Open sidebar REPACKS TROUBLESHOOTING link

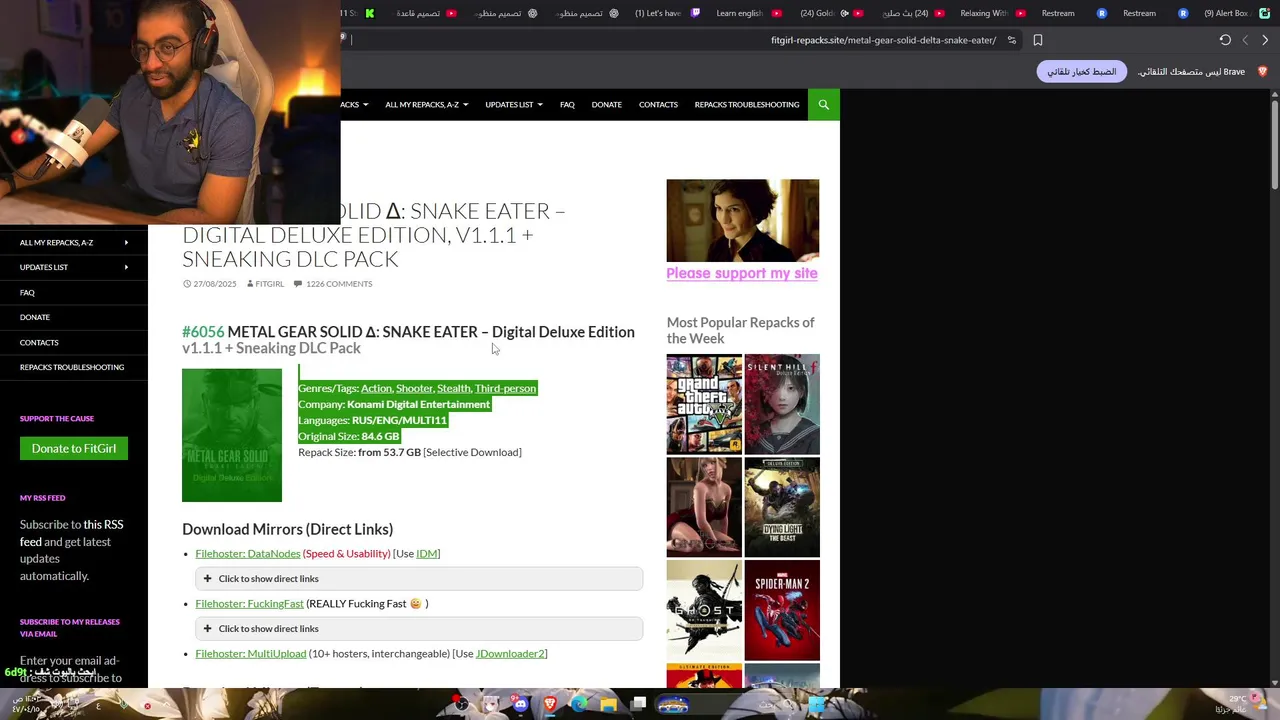72,367
